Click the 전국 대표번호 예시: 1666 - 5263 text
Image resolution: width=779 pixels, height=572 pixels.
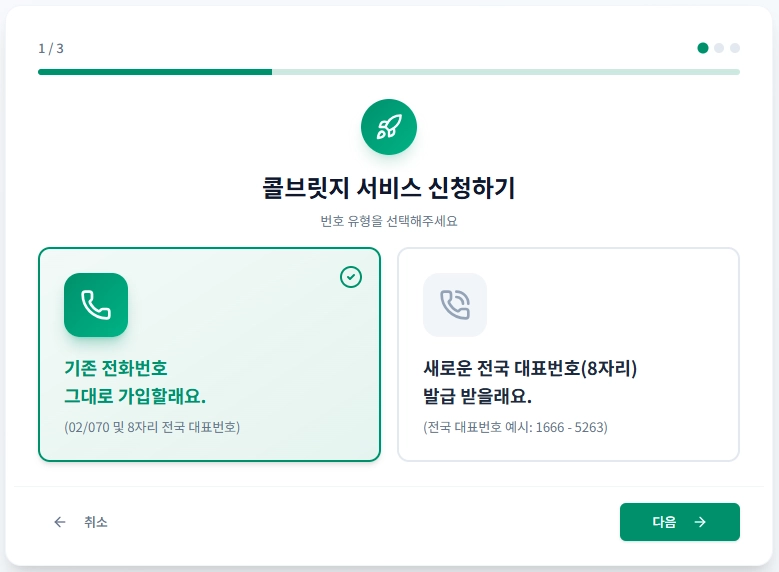pyautogui.click(x=515, y=427)
